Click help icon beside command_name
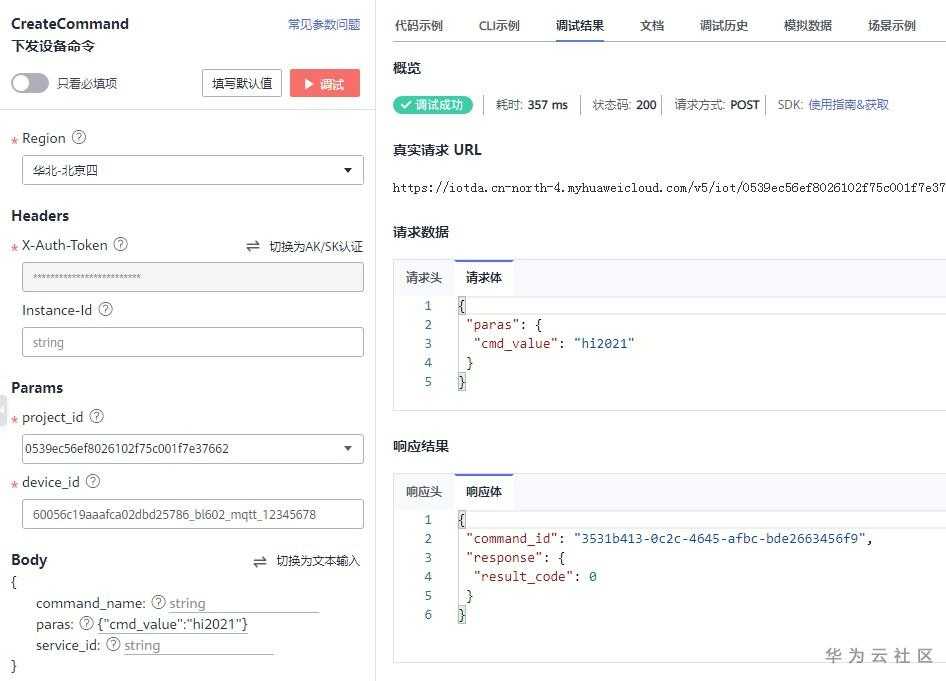 [158, 602]
